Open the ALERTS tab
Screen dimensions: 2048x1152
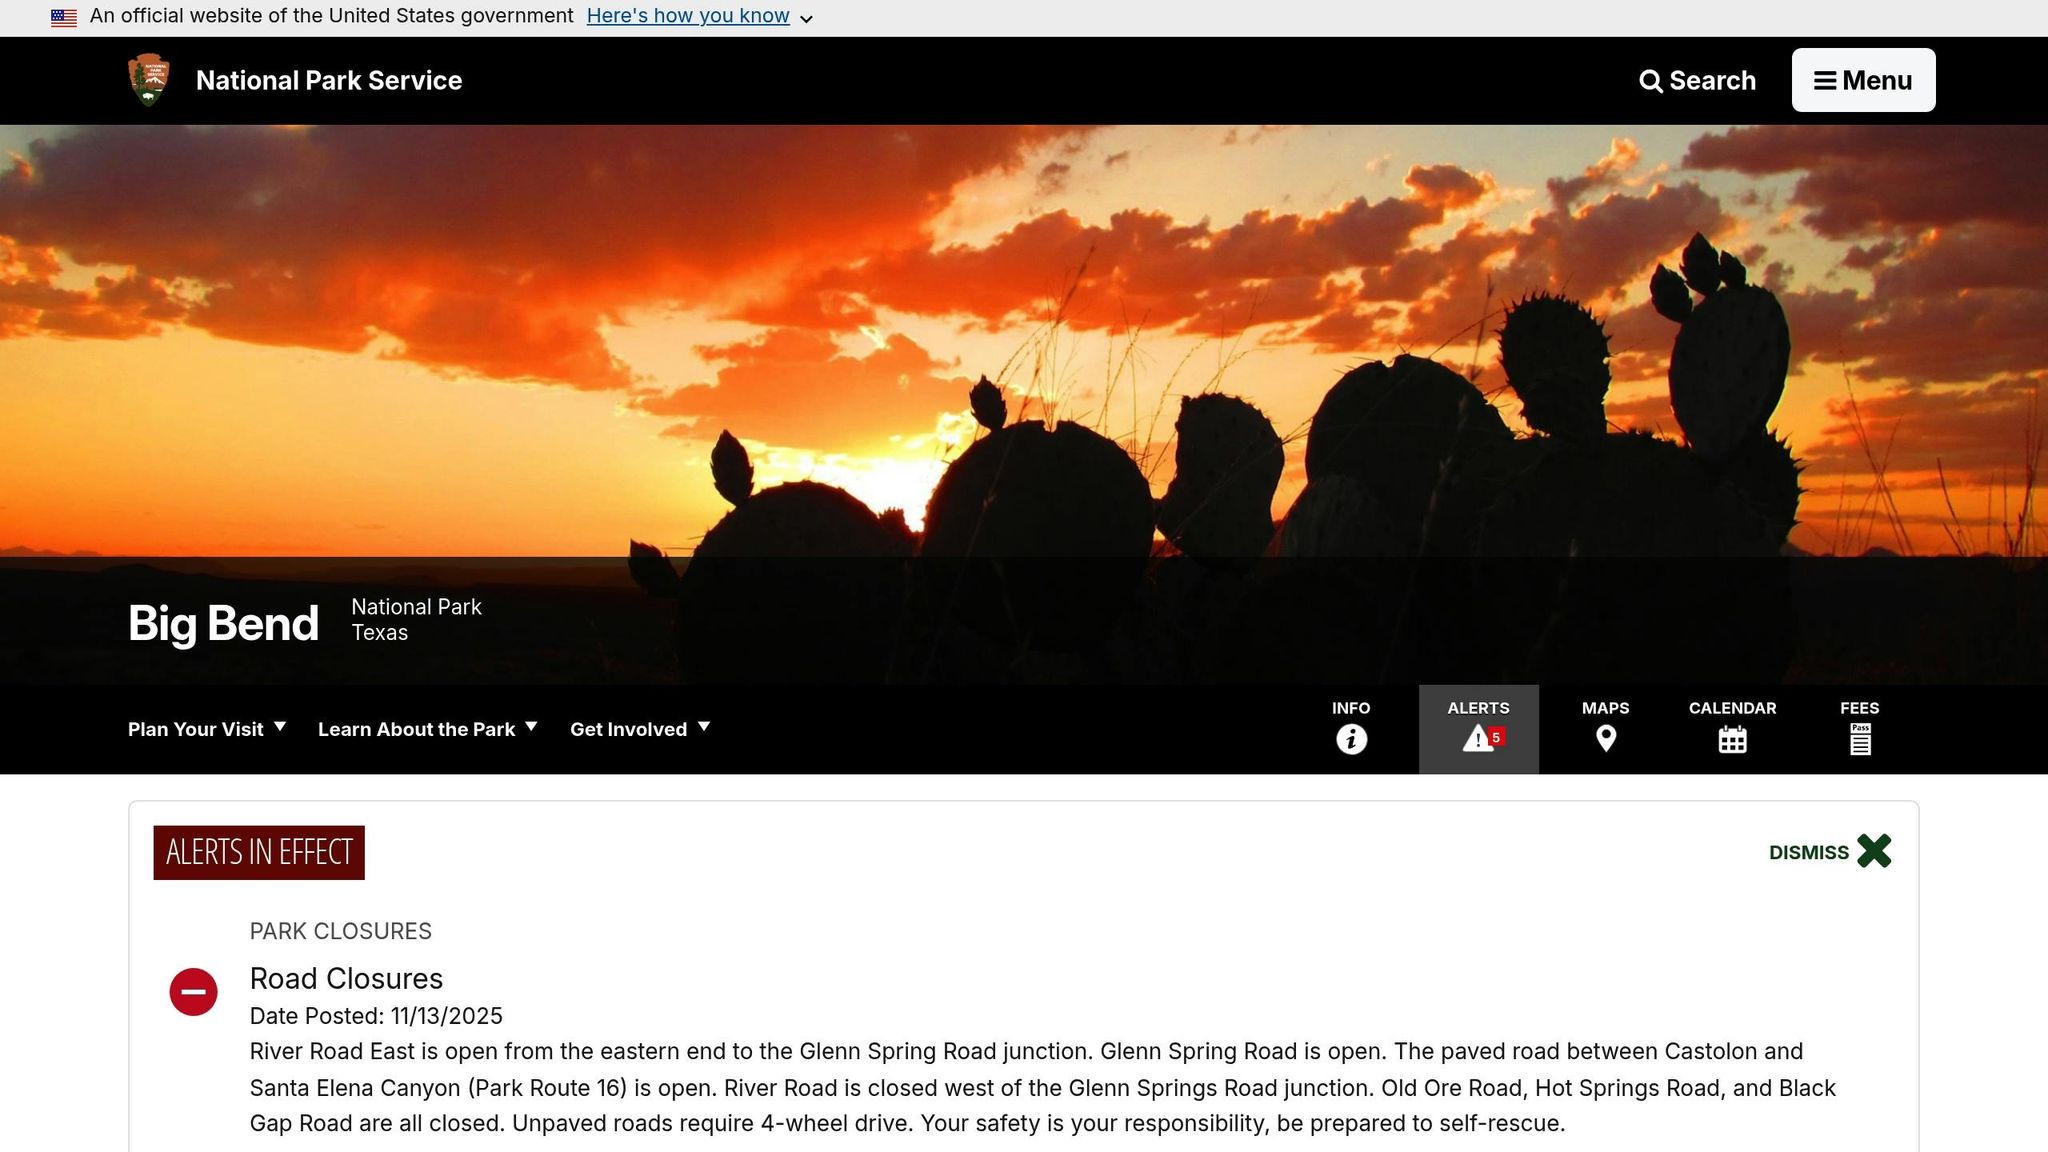[x=1478, y=729]
